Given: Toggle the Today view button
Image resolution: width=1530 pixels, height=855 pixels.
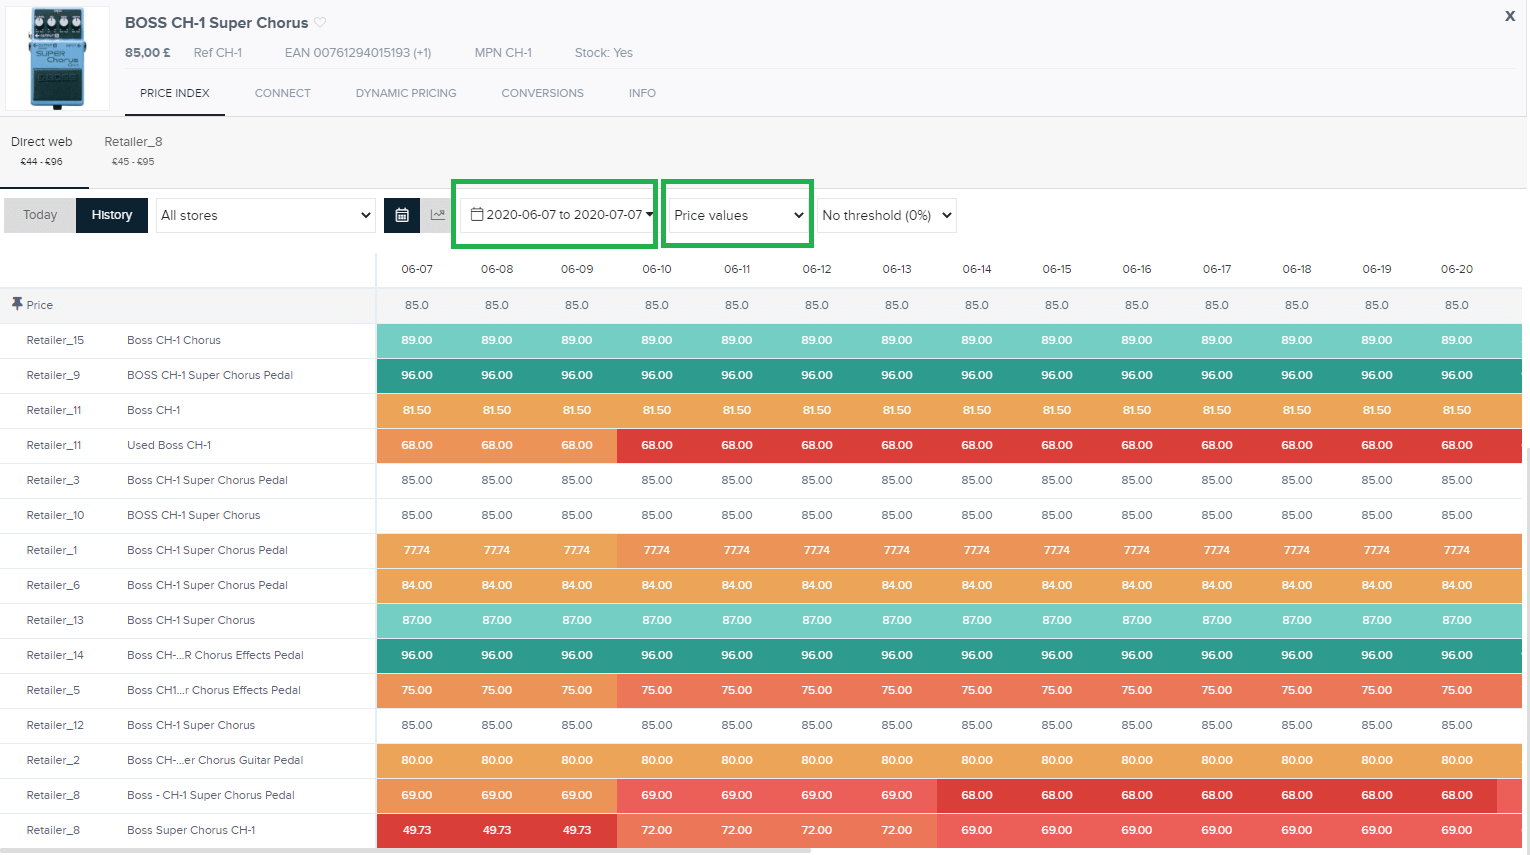Looking at the screenshot, I should [40, 215].
